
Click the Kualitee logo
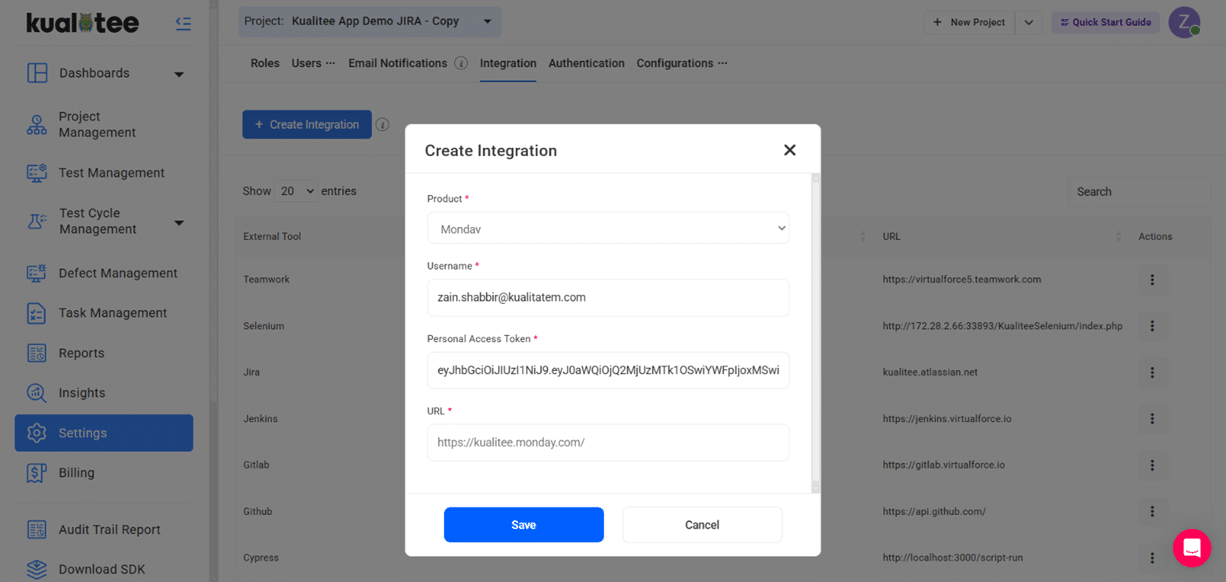[82, 22]
